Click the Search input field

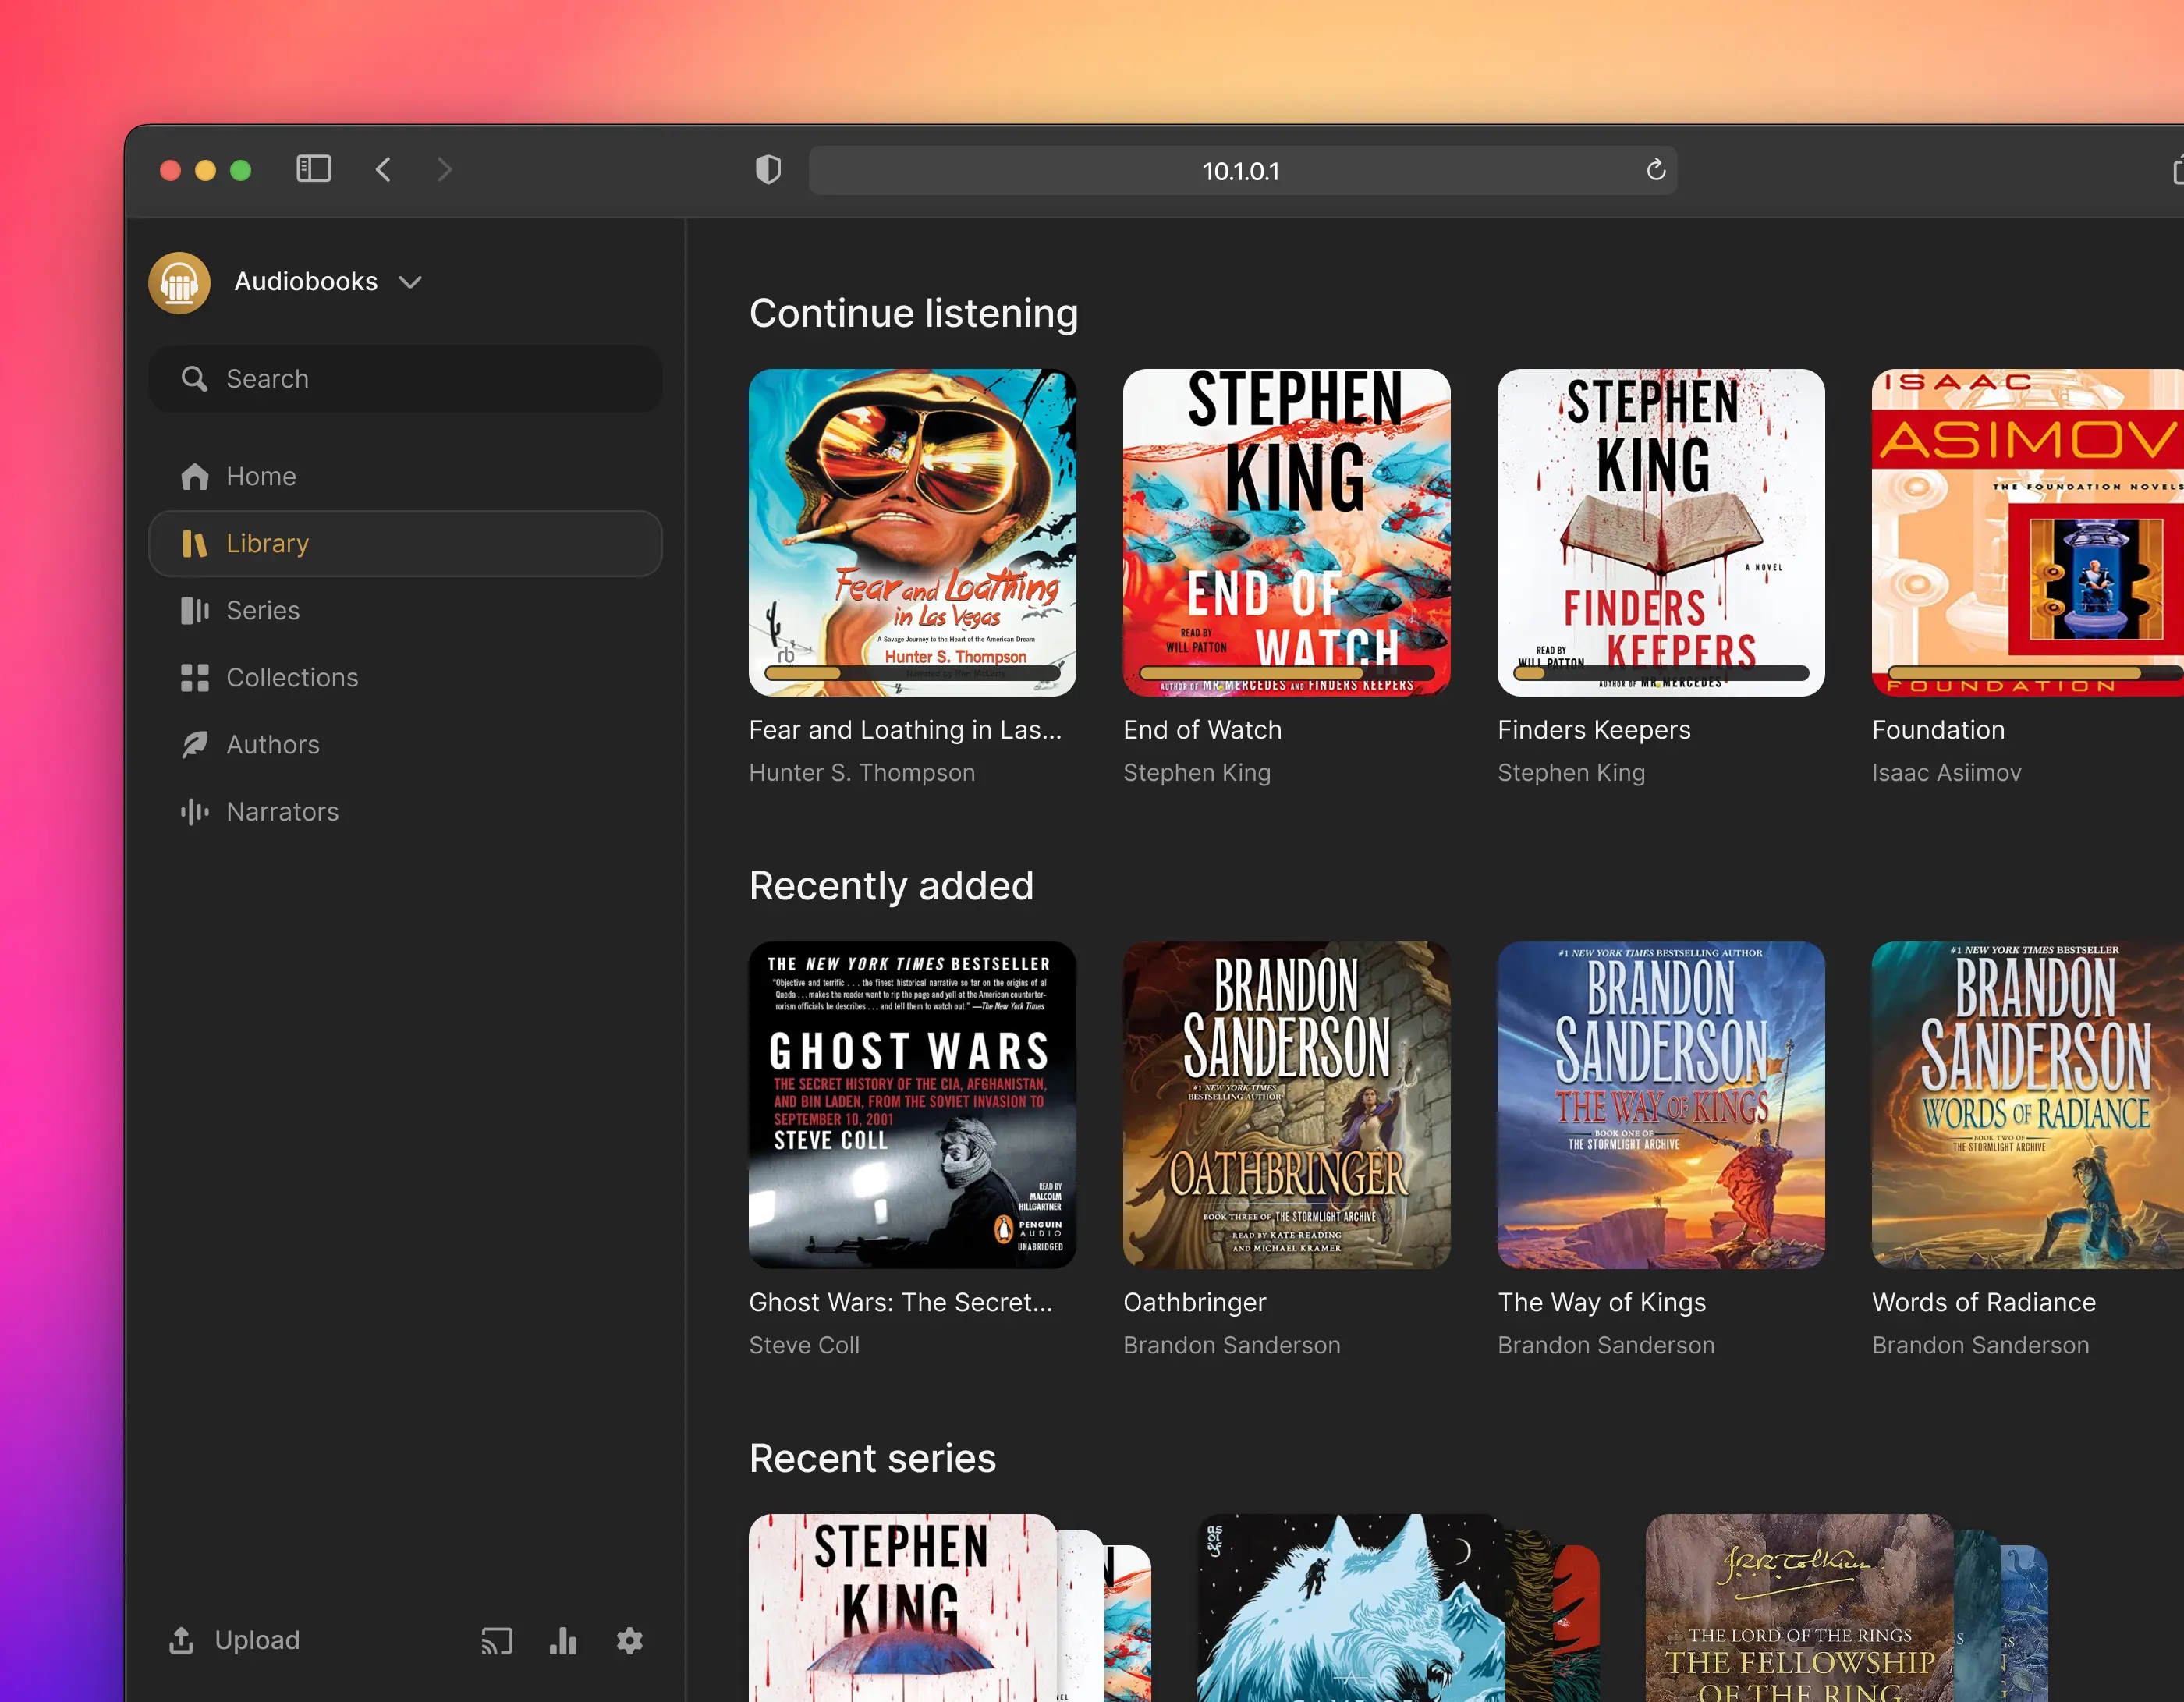pos(405,379)
